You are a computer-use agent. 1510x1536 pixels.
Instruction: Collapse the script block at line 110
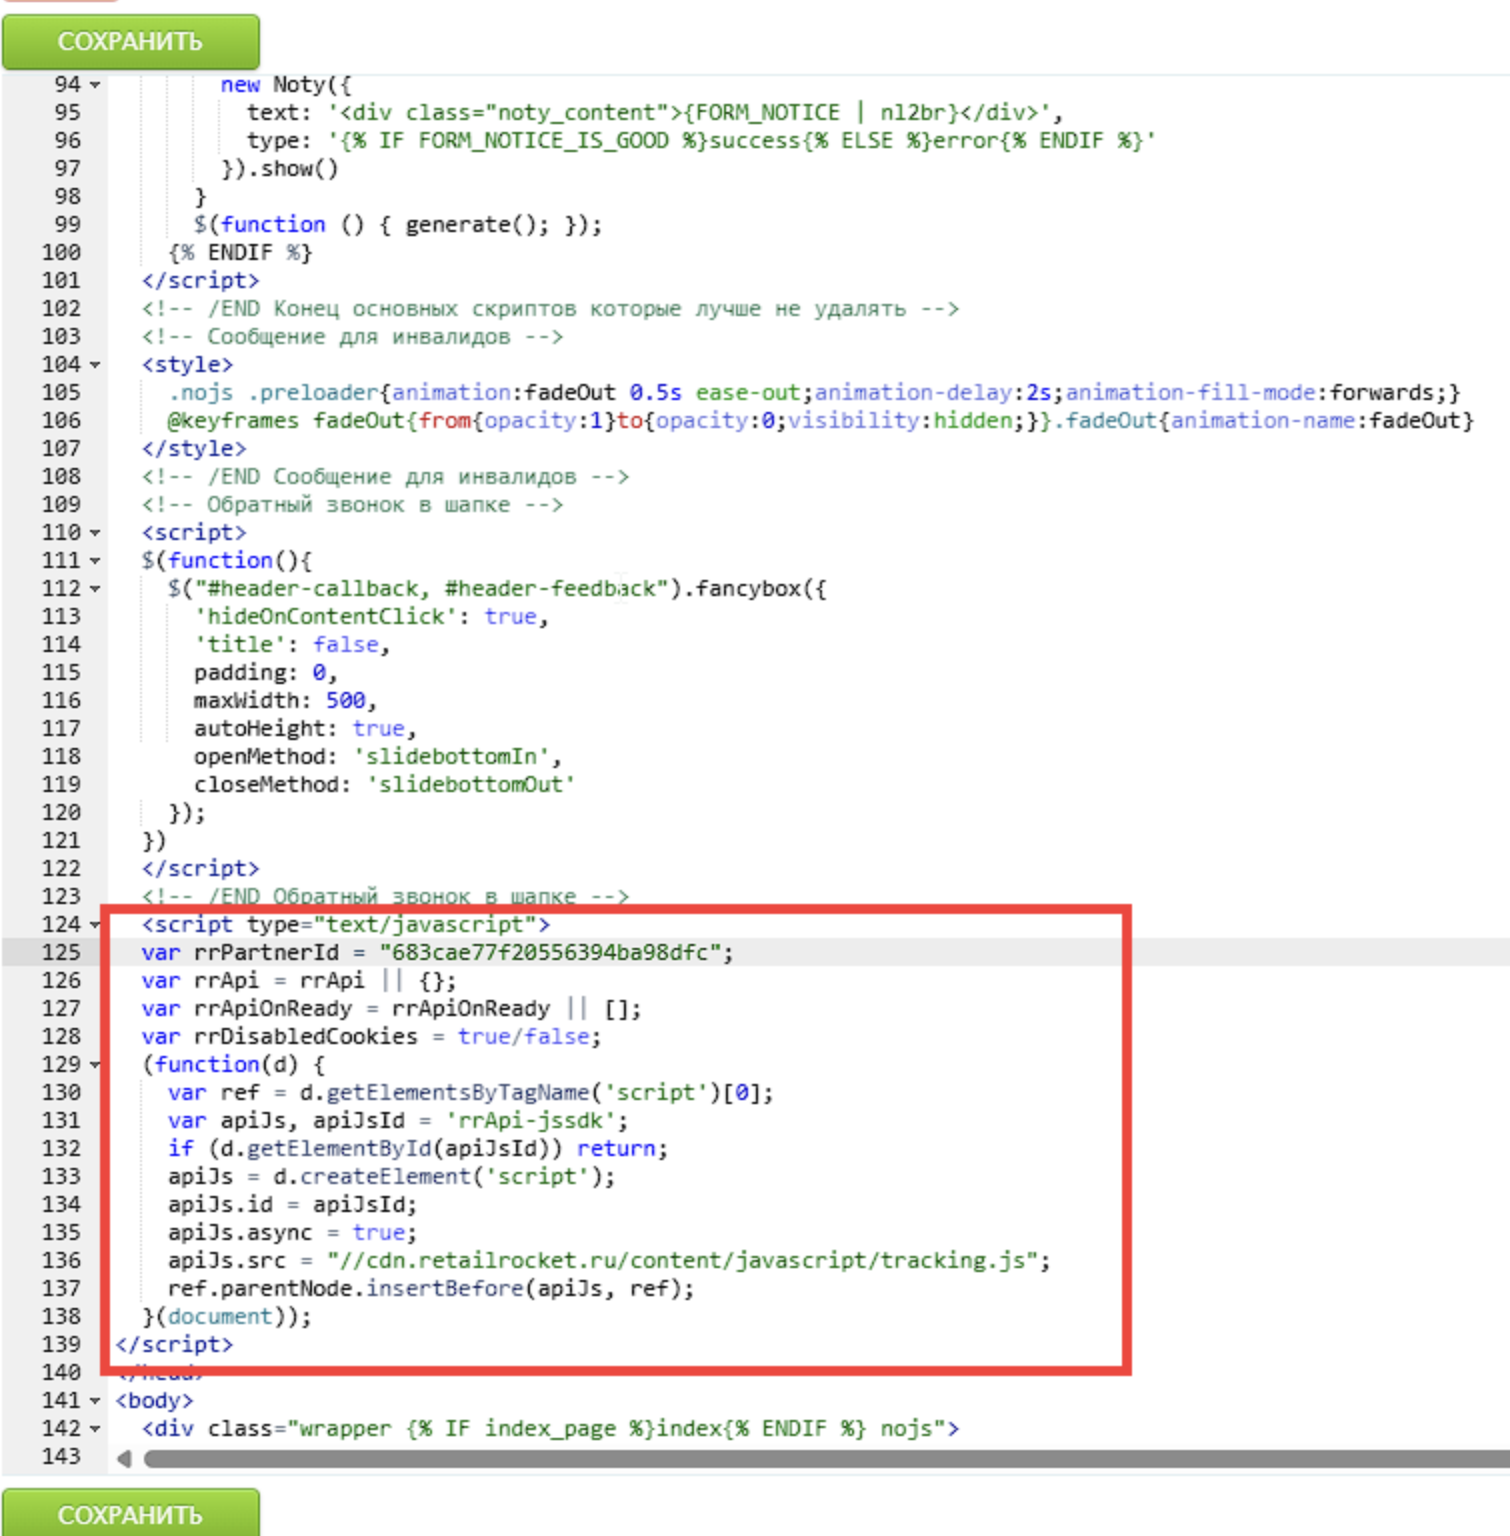coord(96,533)
